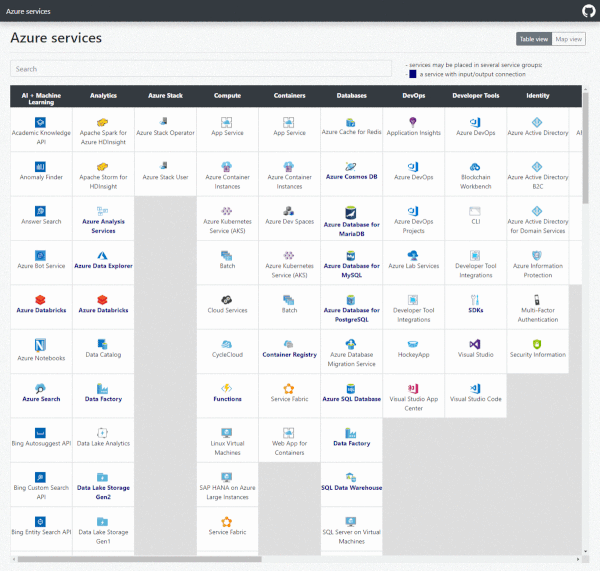Click Azure Database for PostgreSQL label
The width and height of the screenshot is (600, 571).
pyautogui.click(x=351, y=315)
